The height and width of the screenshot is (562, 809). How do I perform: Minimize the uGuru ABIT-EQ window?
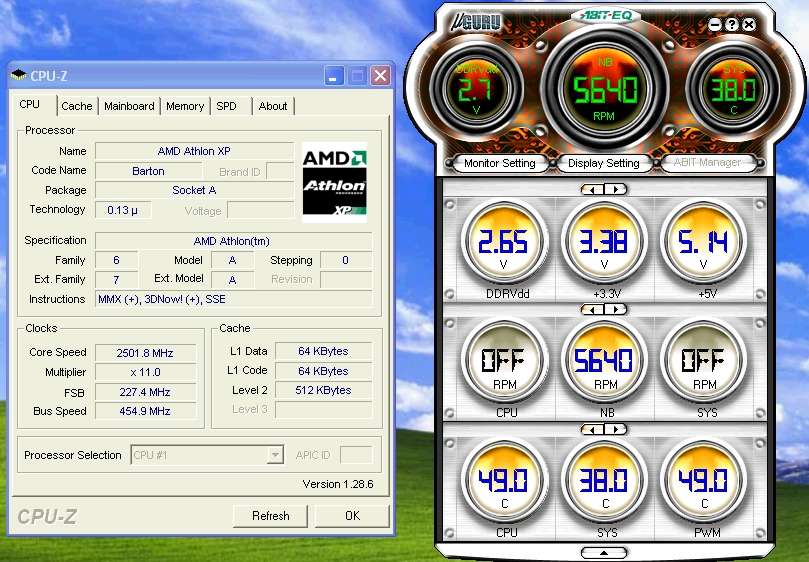point(715,24)
